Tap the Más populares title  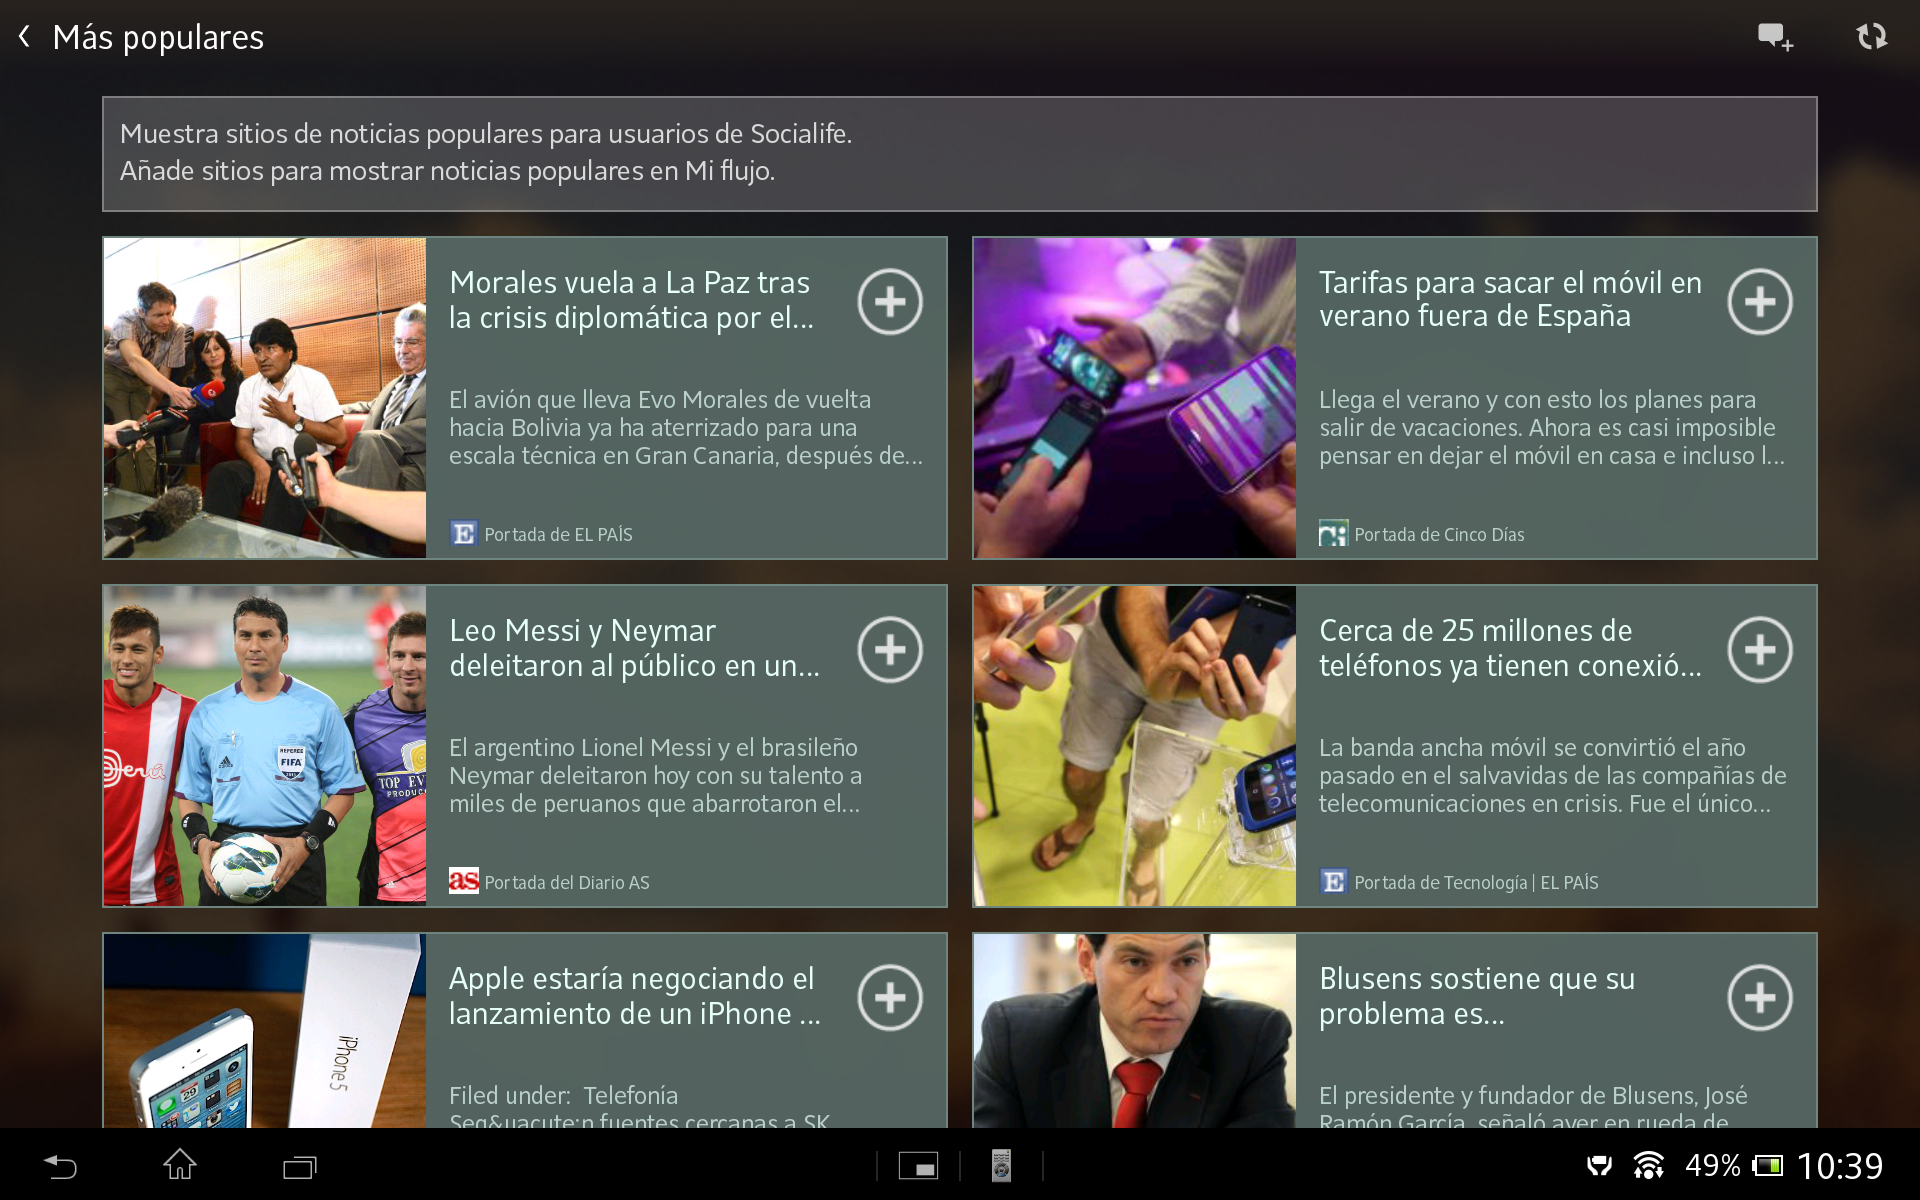click(158, 38)
